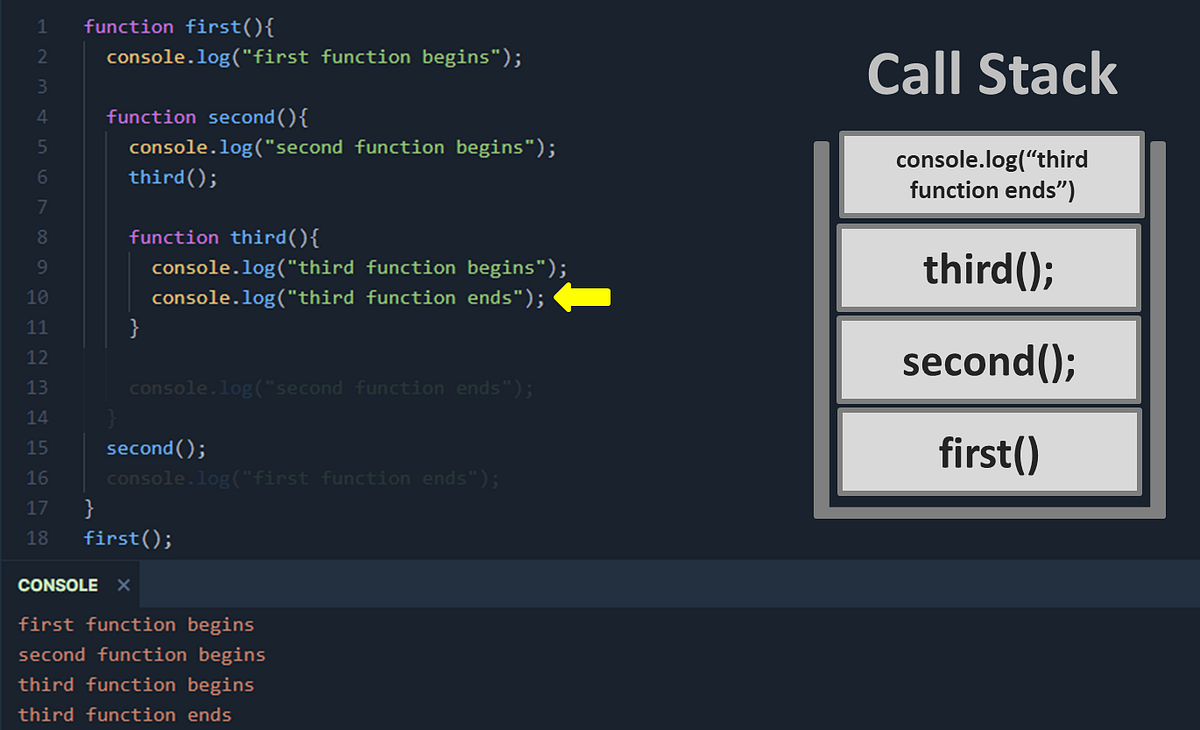Select the greyed-out line 16 log statement
Viewport: 1200px width, 730px height.
click(x=300, y=478)
